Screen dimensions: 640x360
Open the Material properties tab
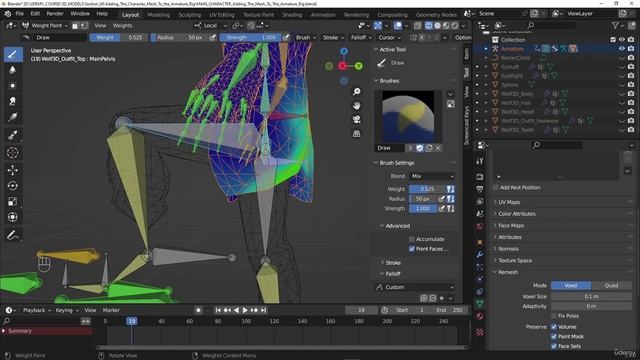click(x=480, y=316)
